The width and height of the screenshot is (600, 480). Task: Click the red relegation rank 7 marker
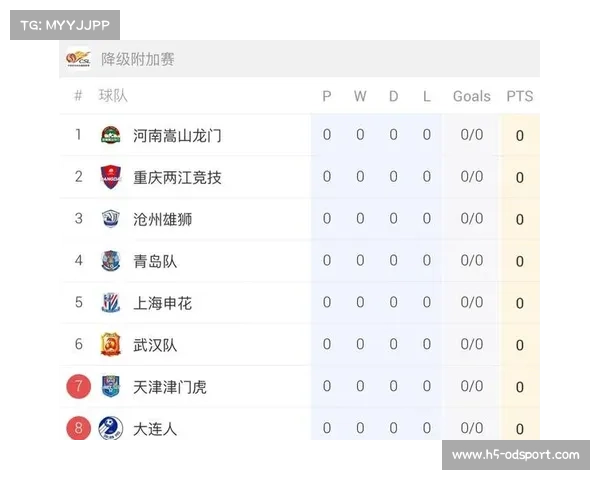click(x=78, y=386)
